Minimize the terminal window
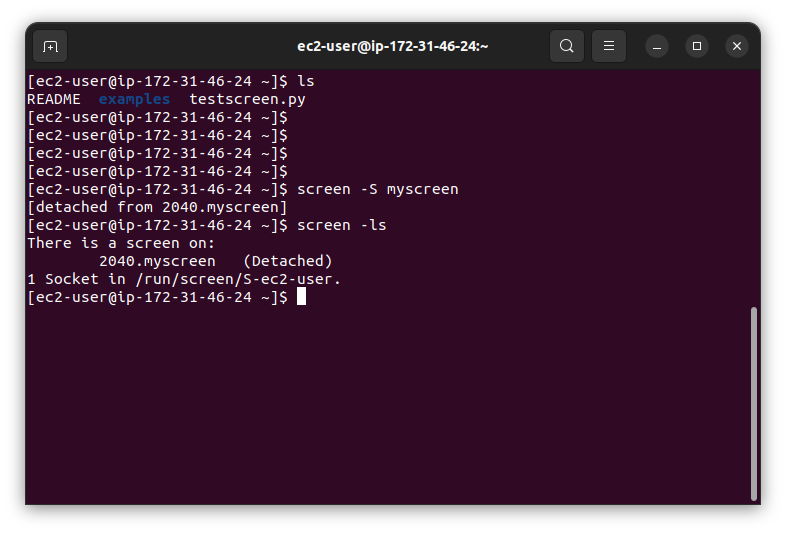Image resolution: width=786 pixels, height=533 pixels. [x=657, y=46]
